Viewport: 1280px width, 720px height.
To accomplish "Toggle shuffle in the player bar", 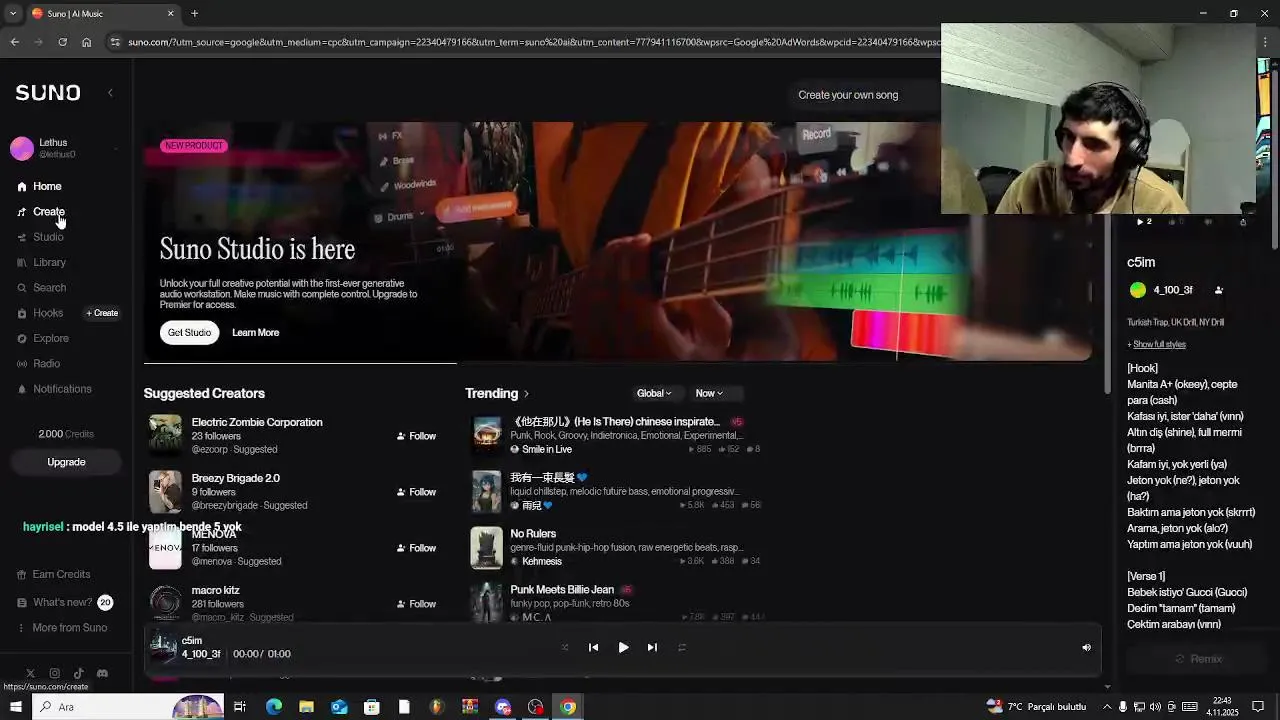I will point(564,647).
